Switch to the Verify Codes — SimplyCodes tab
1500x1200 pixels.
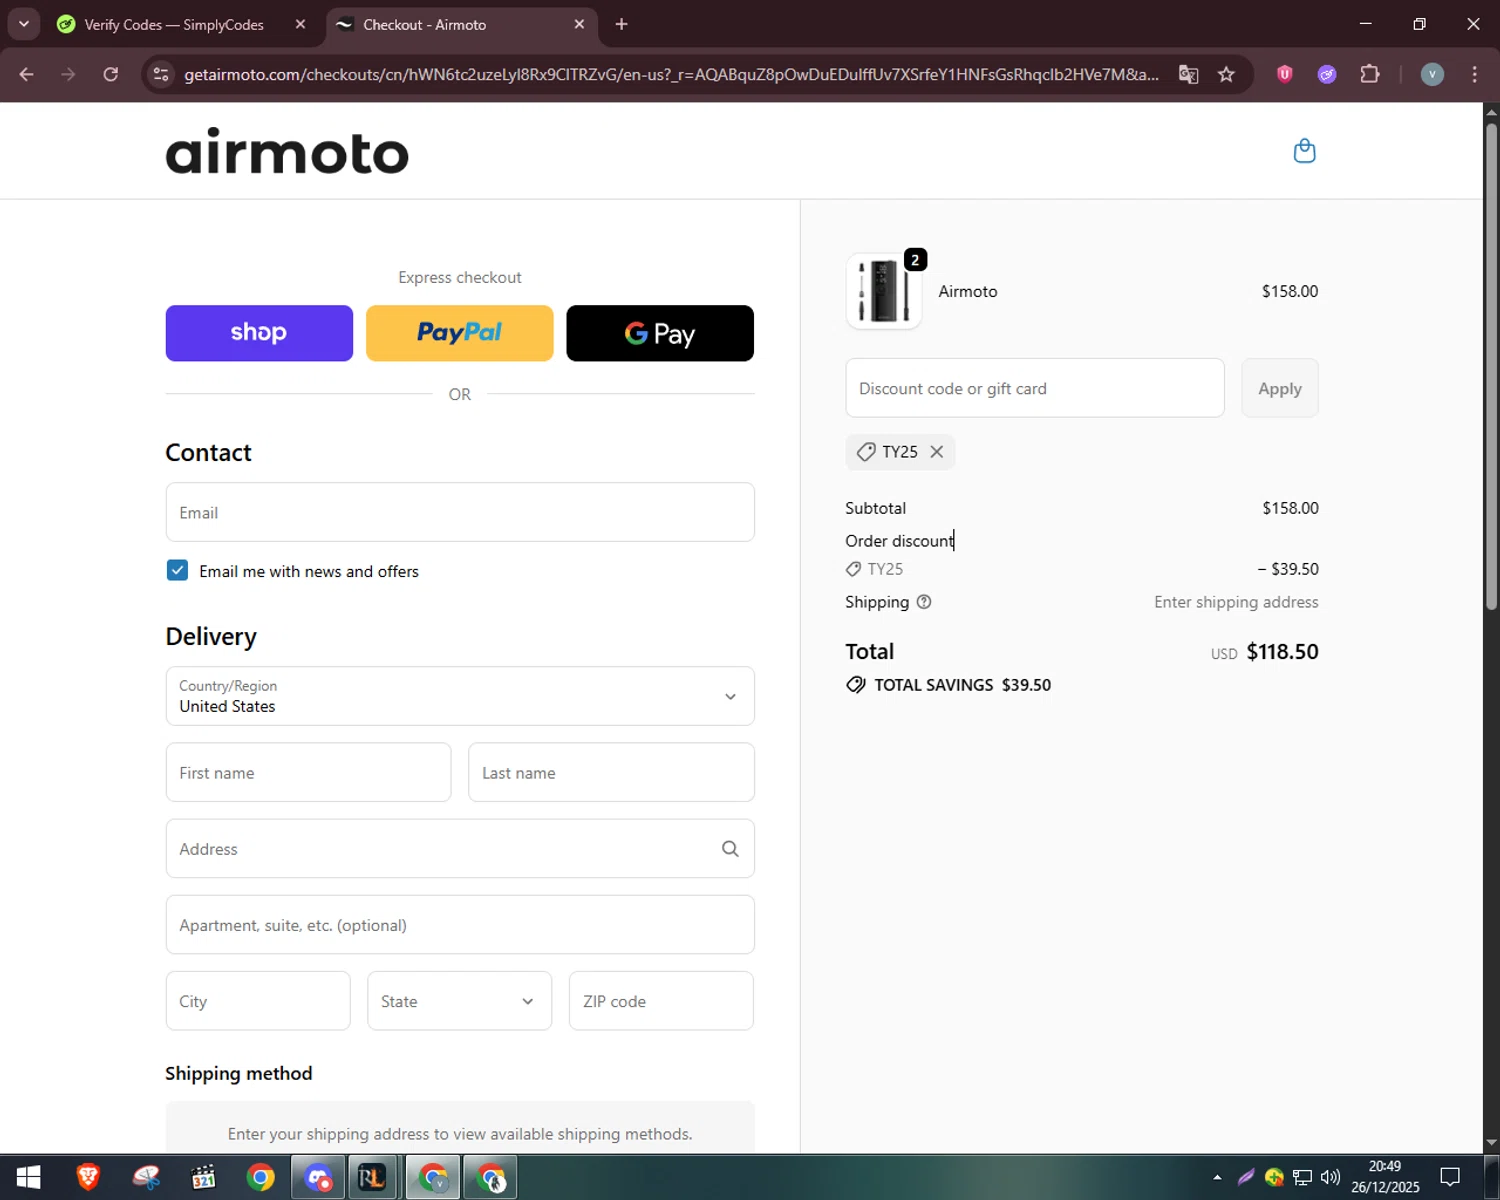175,24
